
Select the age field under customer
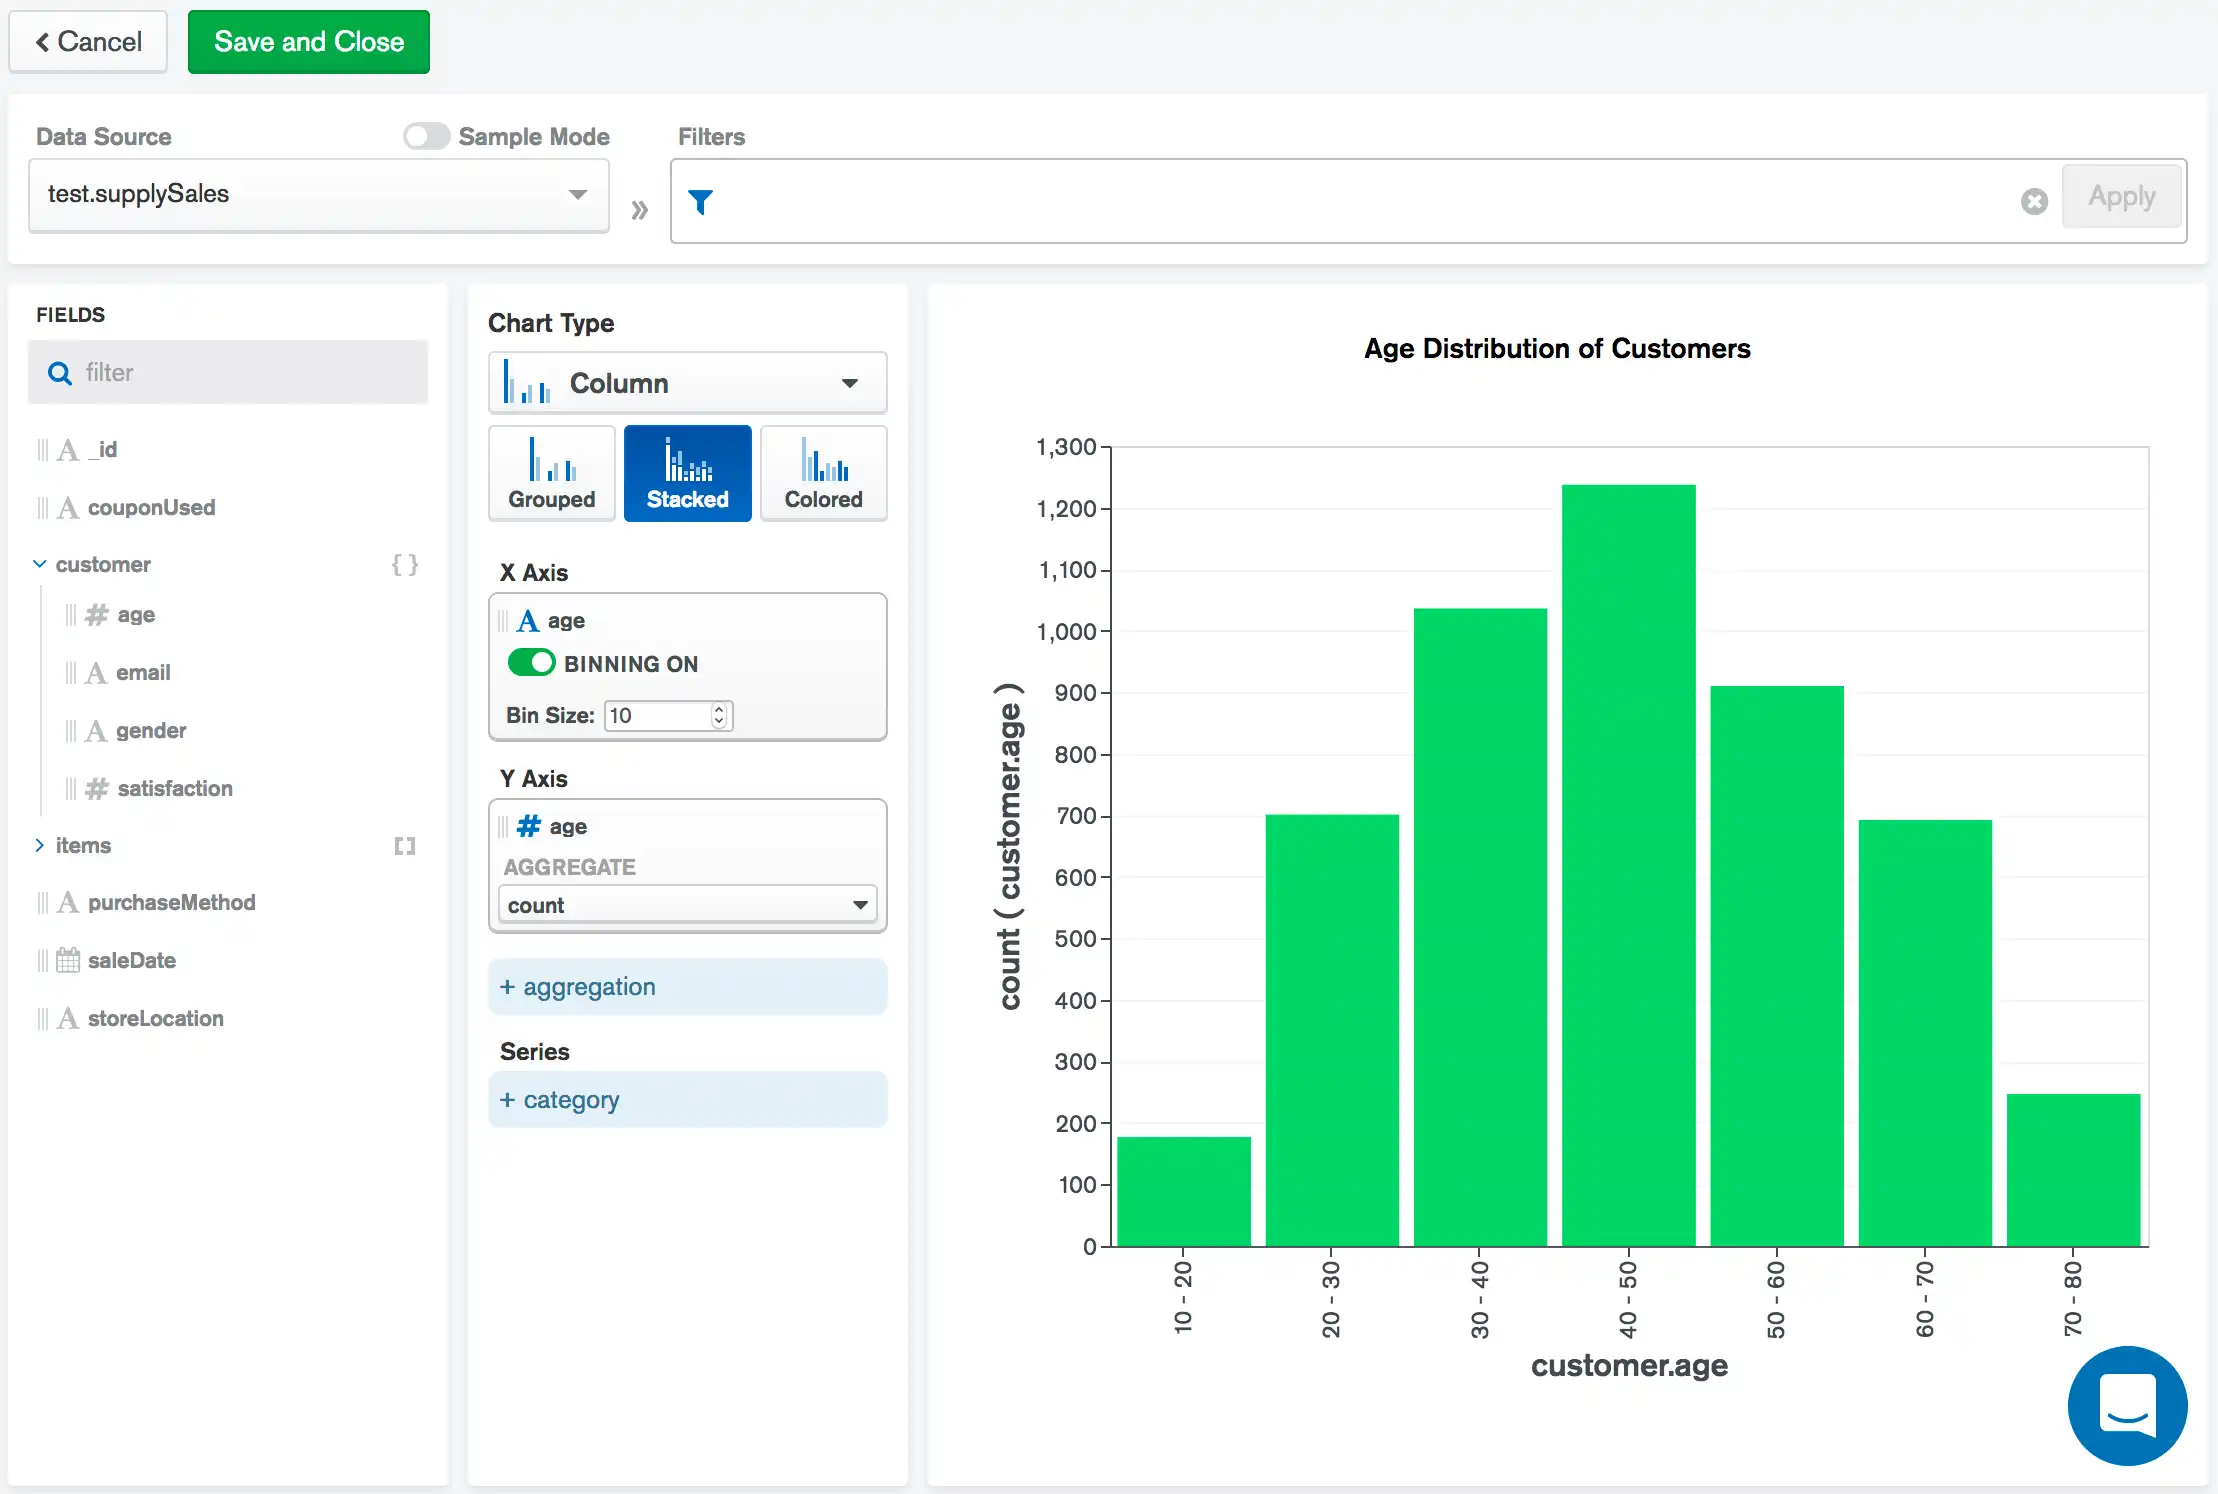pos(137,614)
